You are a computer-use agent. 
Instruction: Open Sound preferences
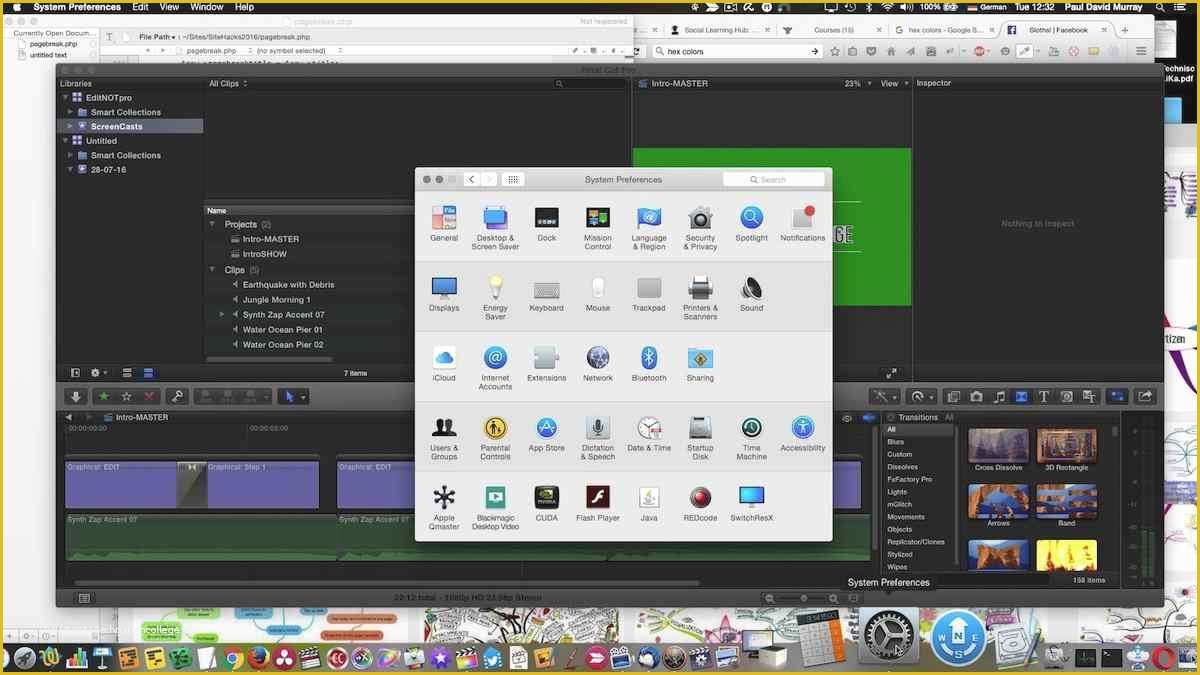coord(751,295)
